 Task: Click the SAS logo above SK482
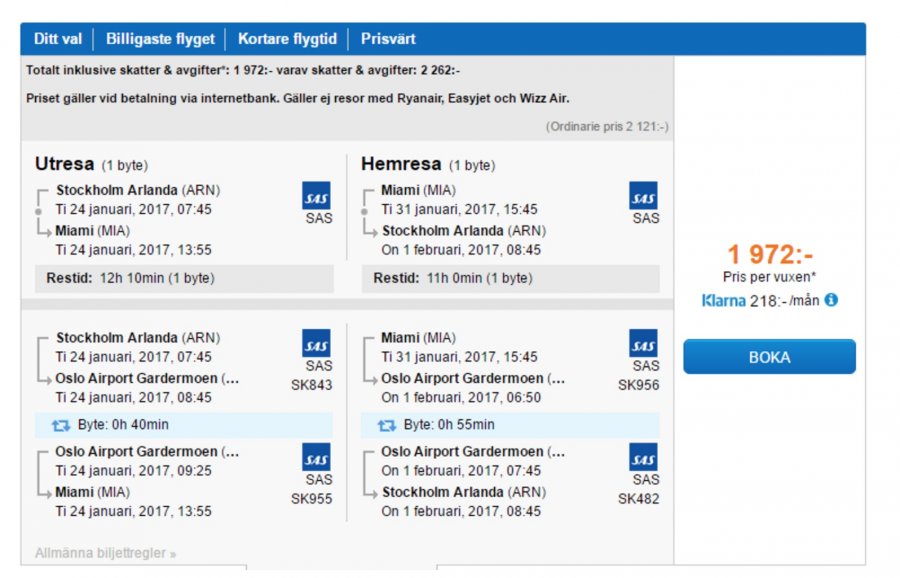[643, 457]
